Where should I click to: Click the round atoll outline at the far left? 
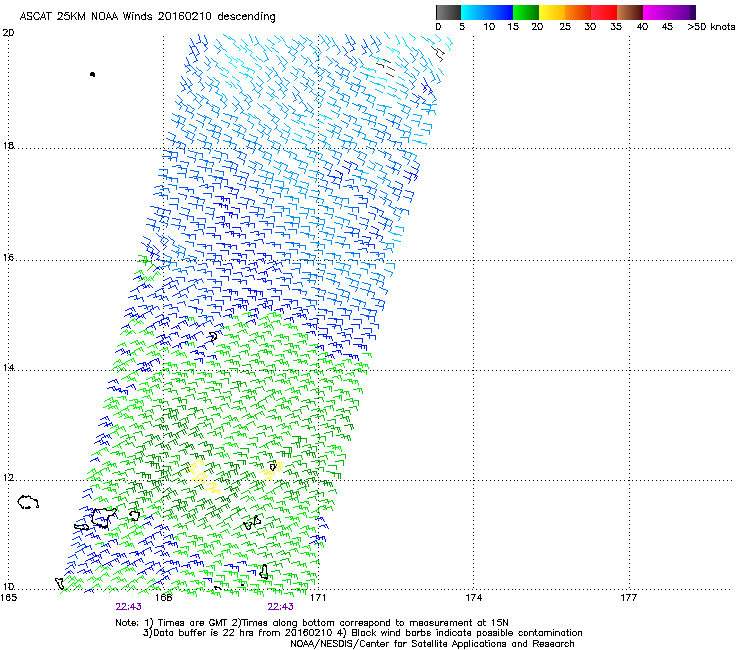point(28,502)
